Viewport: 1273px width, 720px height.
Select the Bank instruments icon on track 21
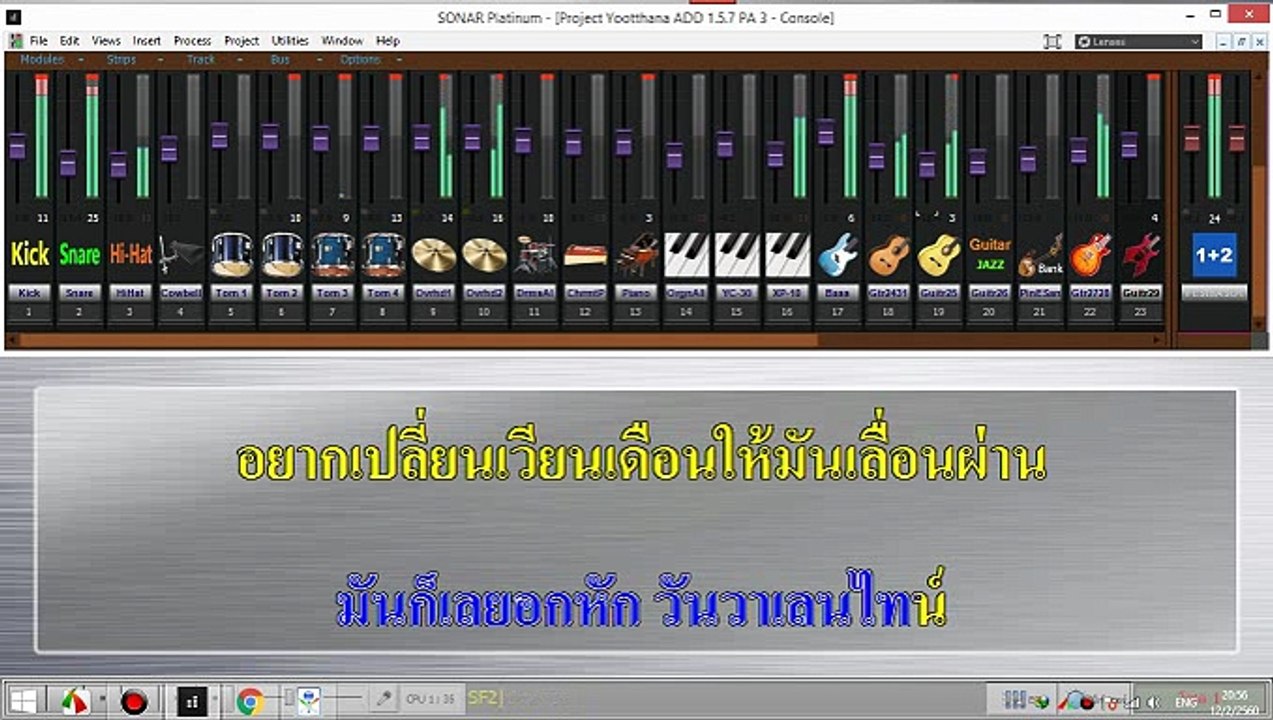pos(1040,255)
